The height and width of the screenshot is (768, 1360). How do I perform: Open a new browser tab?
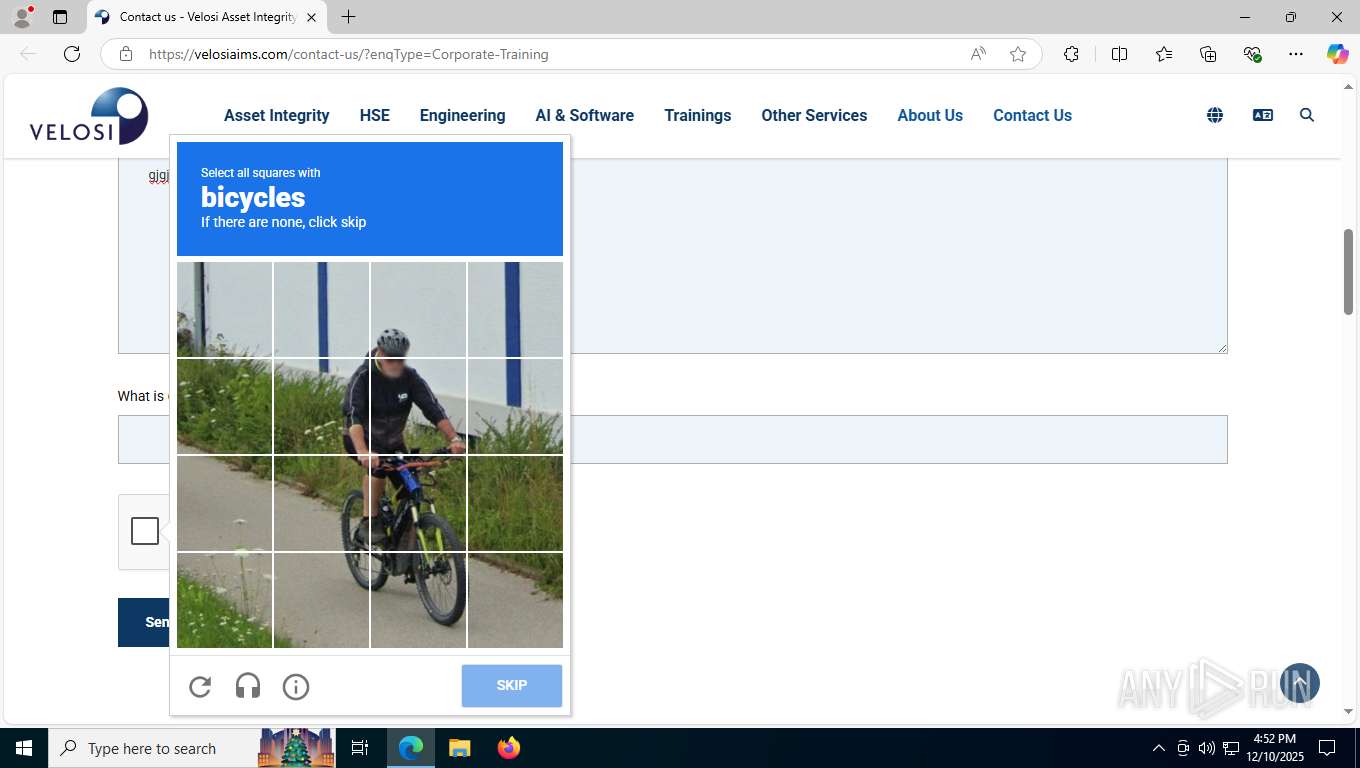point(348,17)
